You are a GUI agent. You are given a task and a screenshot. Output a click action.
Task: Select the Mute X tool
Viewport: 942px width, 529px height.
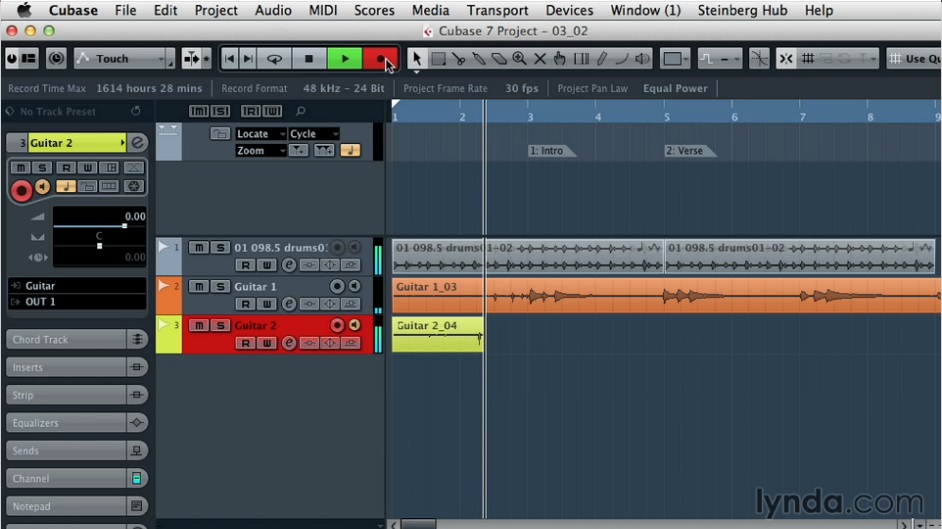coord(540,59)
